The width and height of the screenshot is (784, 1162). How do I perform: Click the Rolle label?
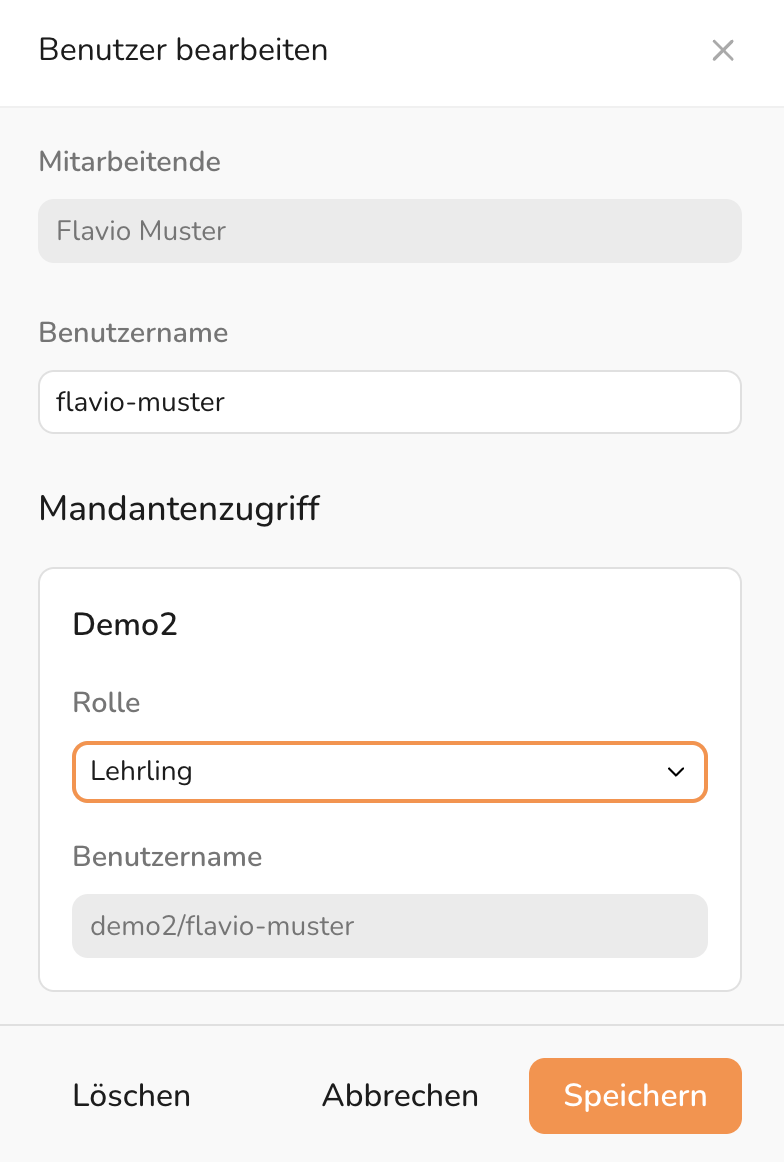106,703
